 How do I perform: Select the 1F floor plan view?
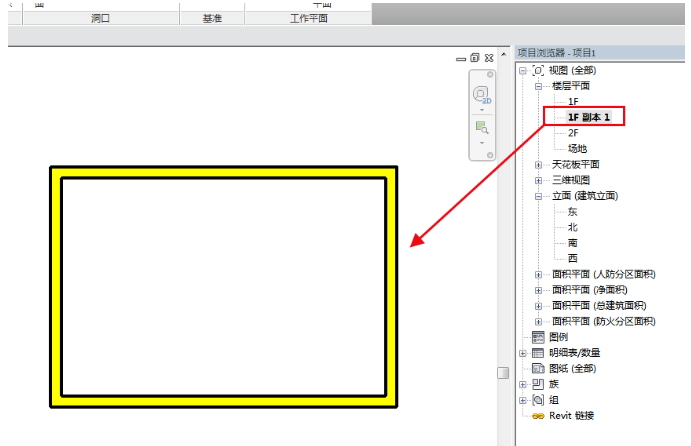[x=573, y=102]
